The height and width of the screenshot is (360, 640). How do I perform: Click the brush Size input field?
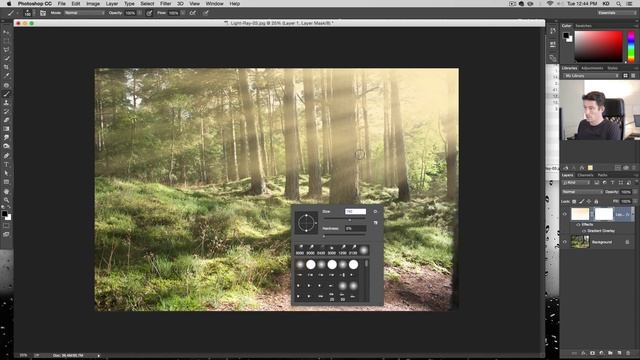click(x=355, y=211)
